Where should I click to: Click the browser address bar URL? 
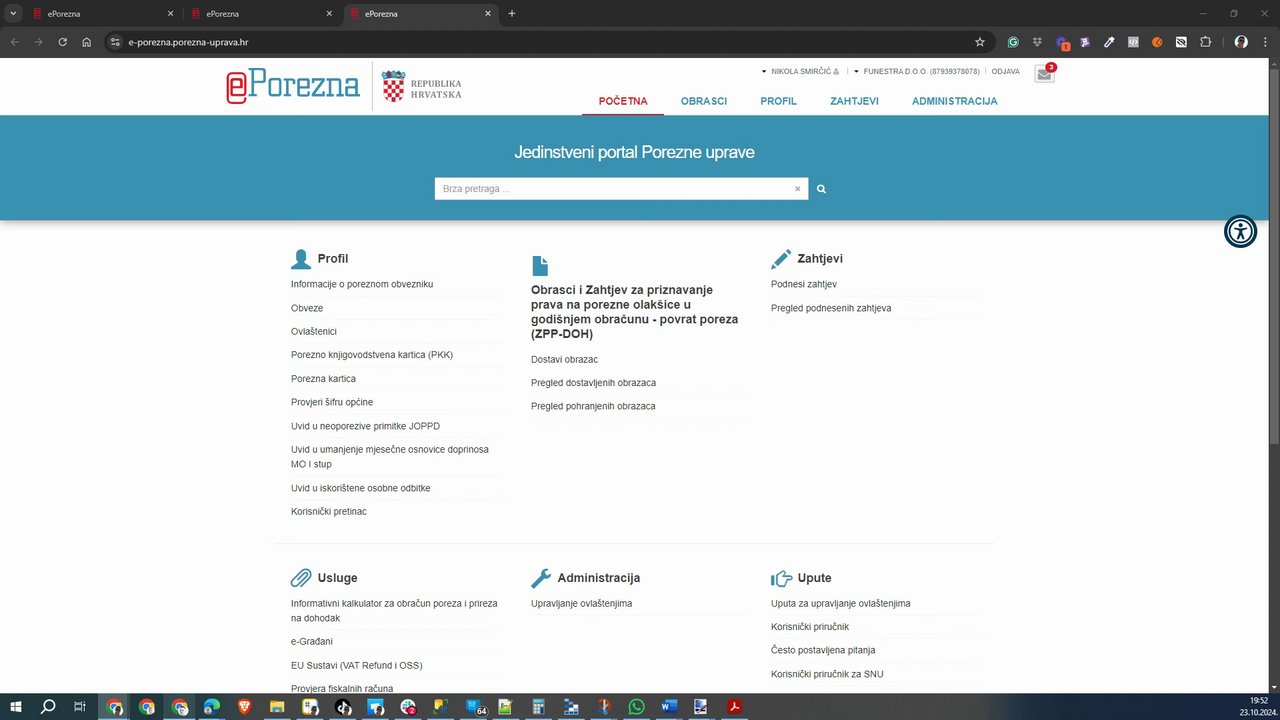click(188, 42)
